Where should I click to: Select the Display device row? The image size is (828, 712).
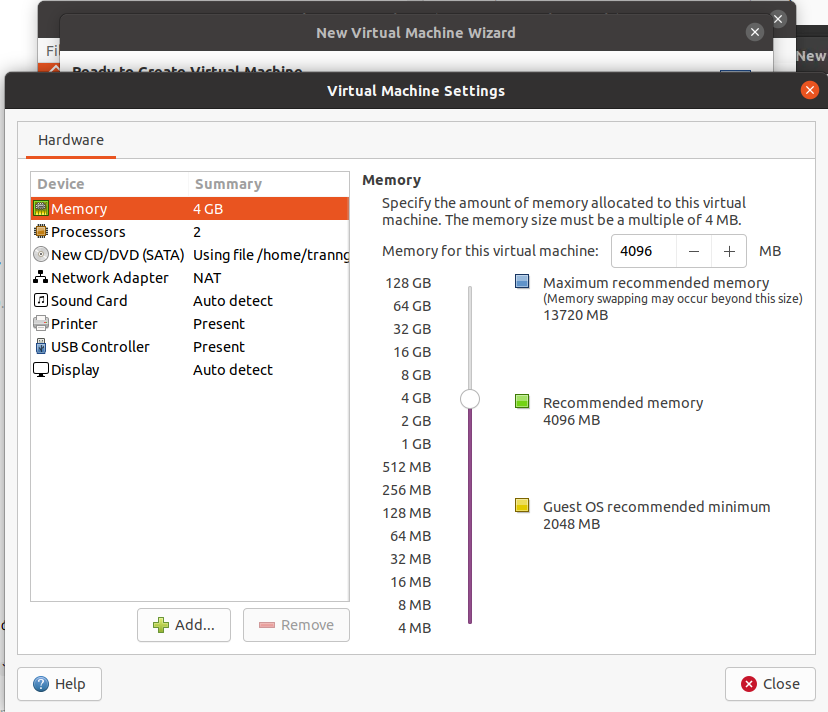[190, 370]
